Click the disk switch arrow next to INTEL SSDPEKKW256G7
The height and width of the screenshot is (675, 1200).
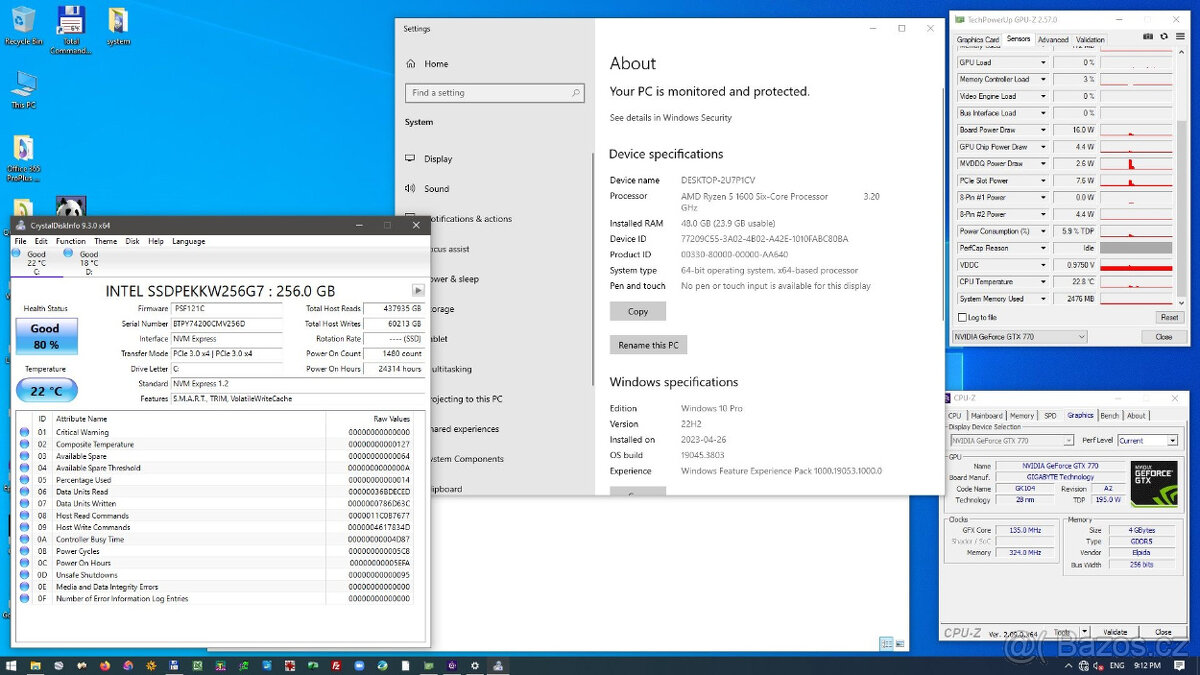(x=417, y=290)
